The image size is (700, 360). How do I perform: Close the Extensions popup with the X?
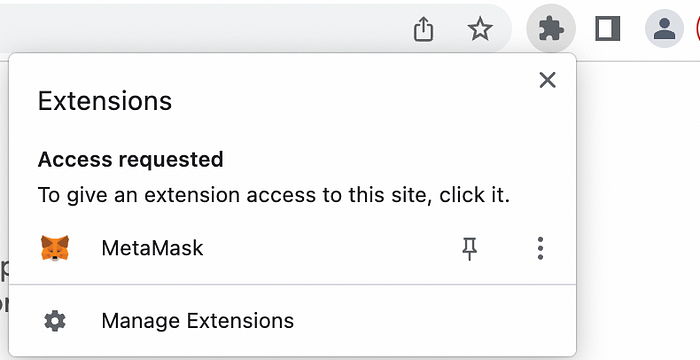[x=547, y=80]
